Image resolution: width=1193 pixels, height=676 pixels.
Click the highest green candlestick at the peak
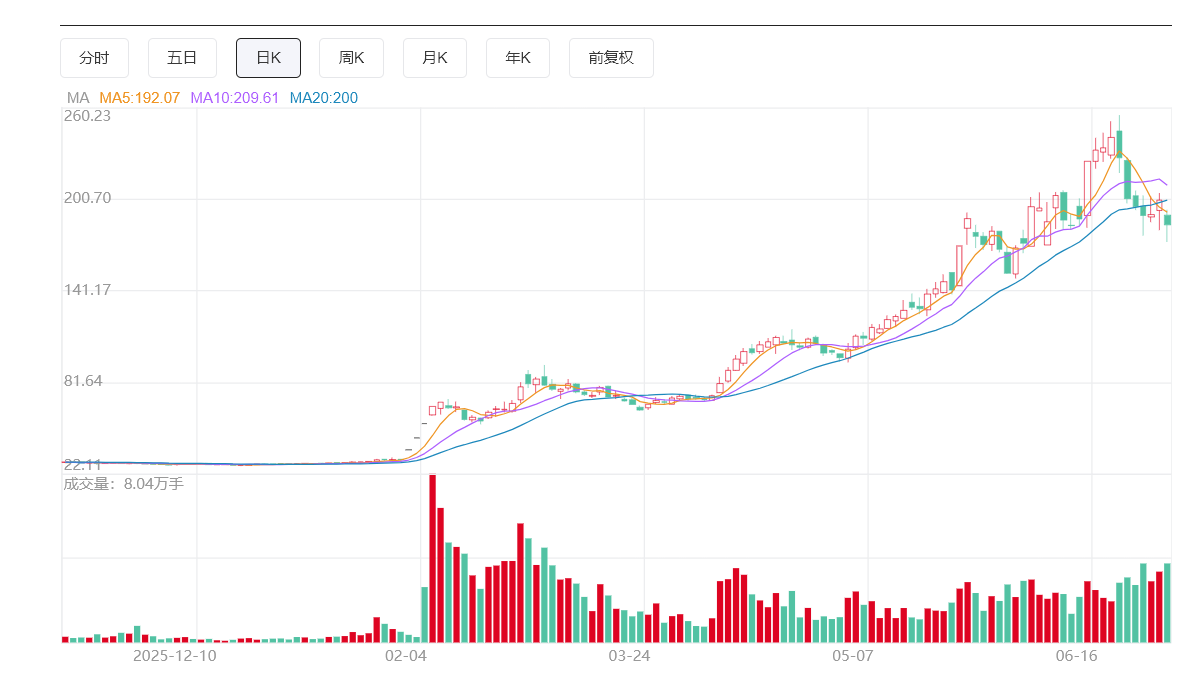pos(1119,142)
